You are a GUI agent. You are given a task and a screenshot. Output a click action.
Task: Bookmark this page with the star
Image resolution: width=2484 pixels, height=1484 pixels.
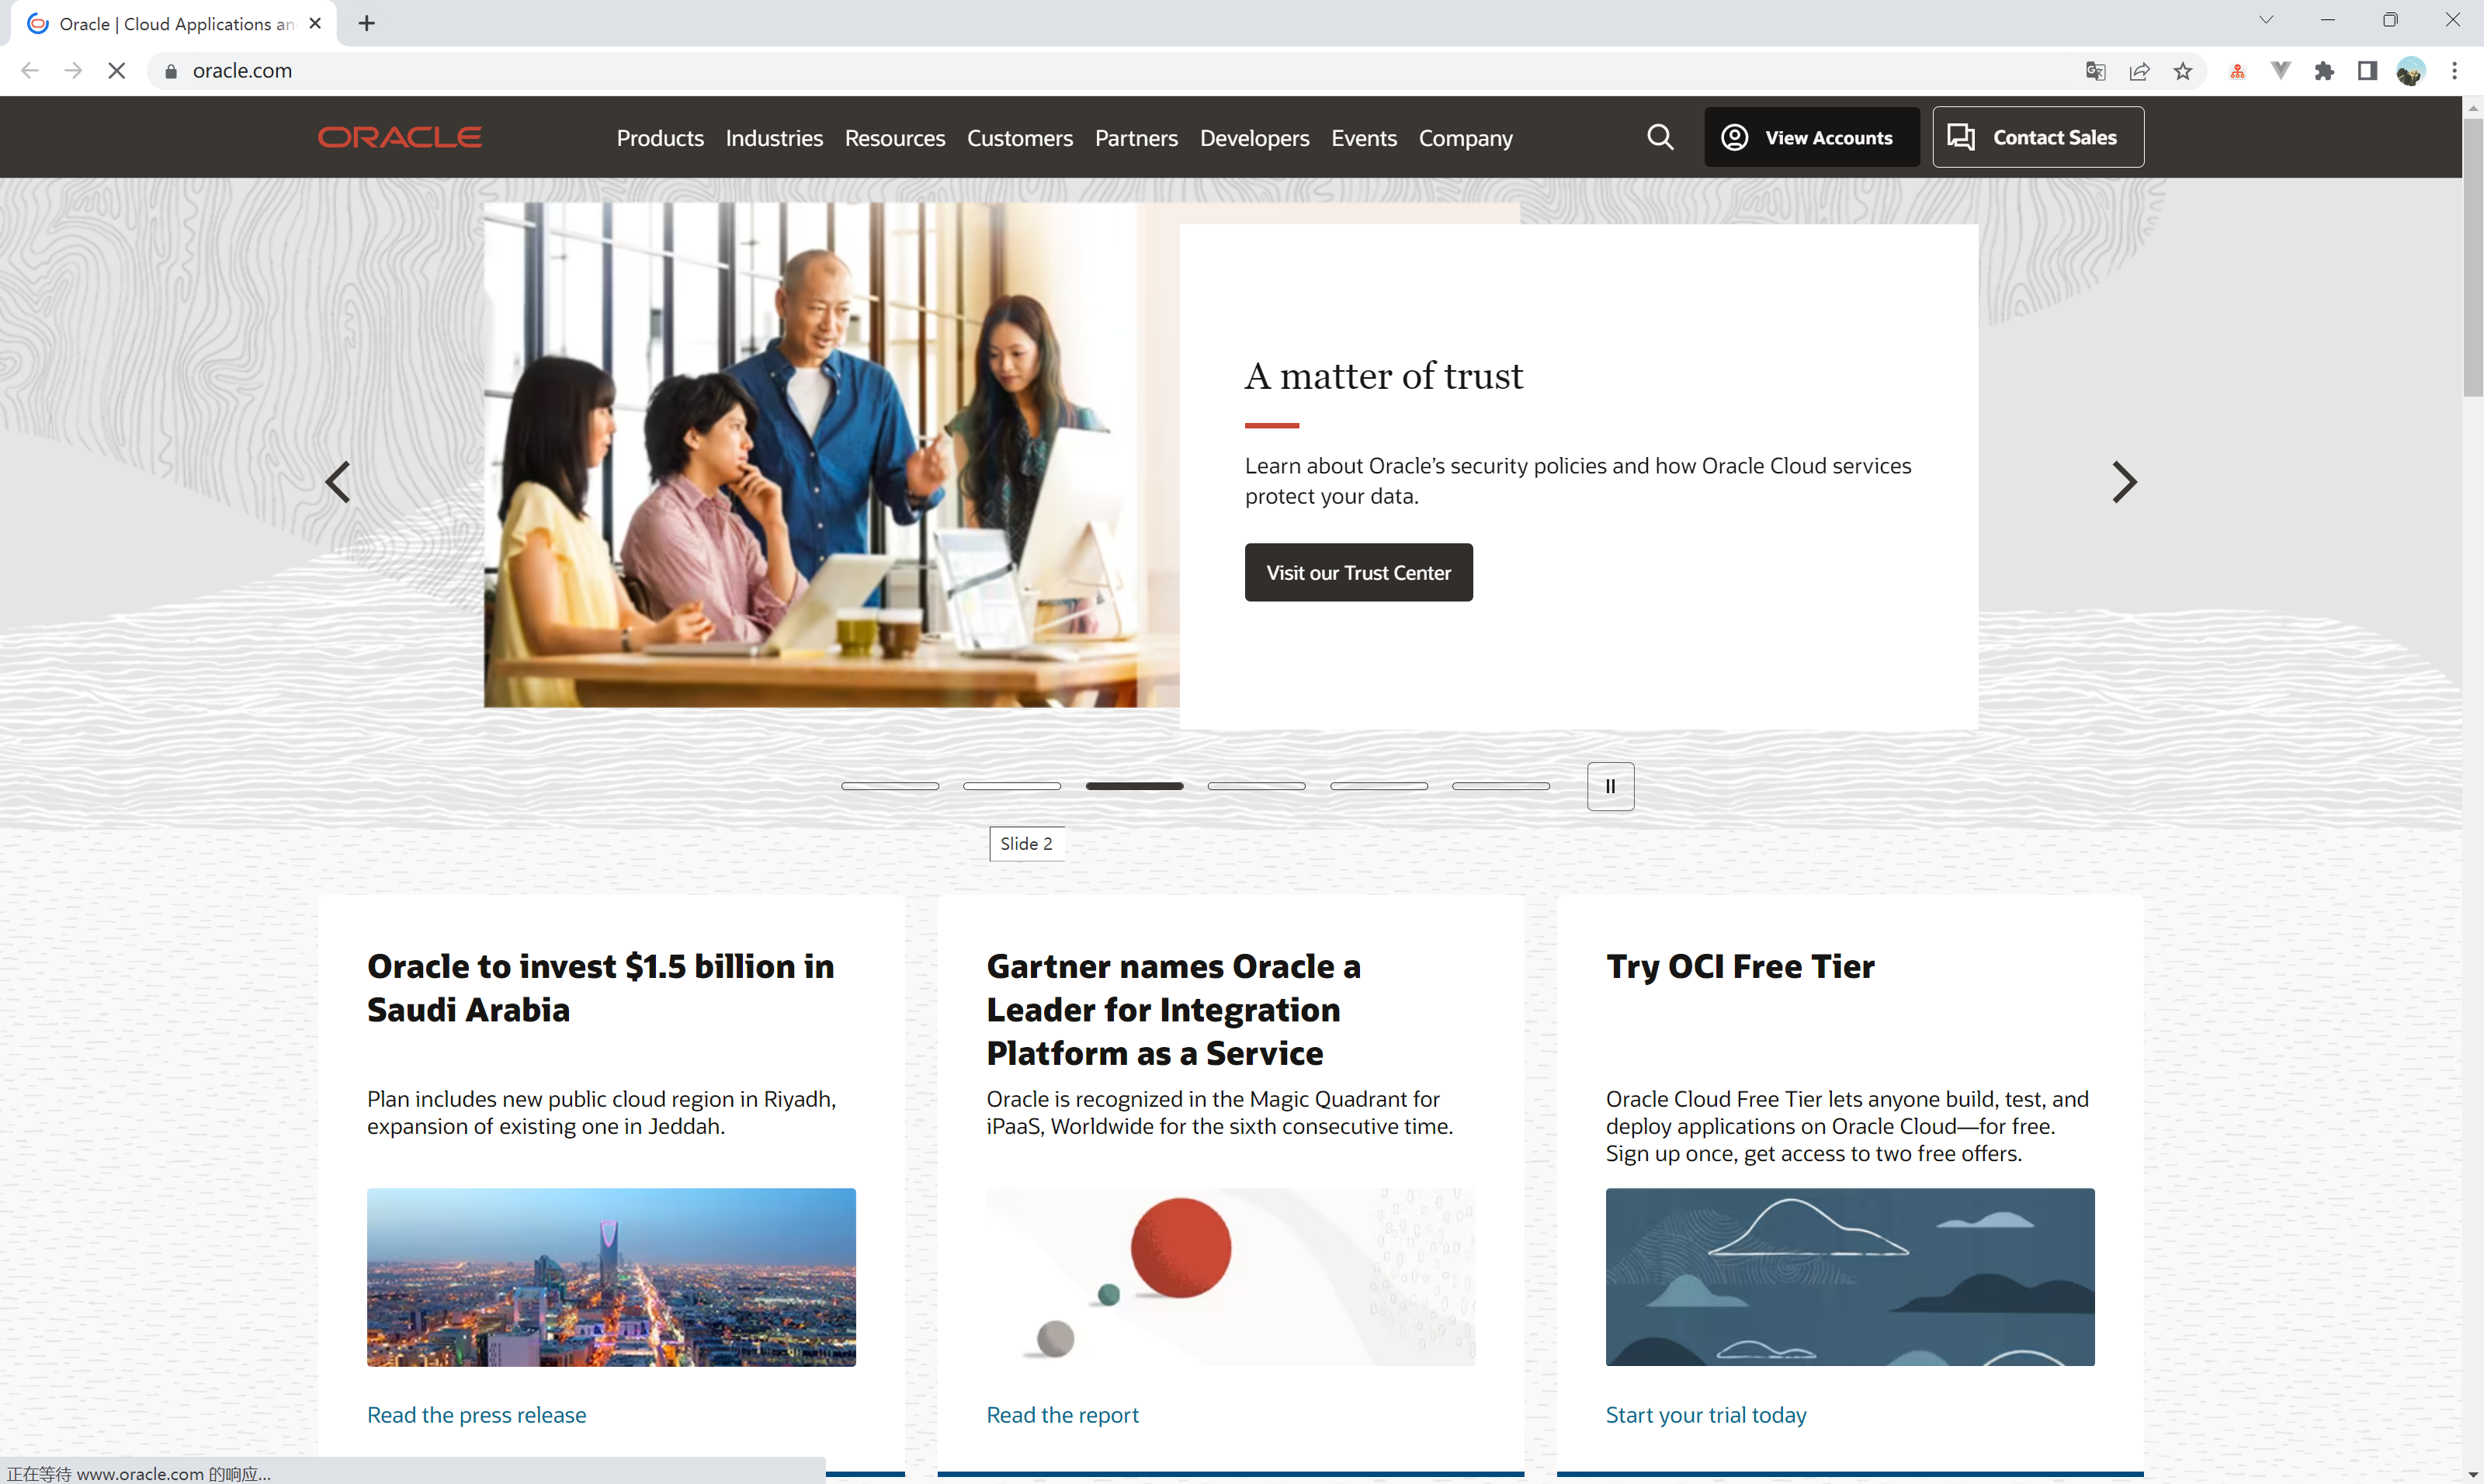(2182, 71)
